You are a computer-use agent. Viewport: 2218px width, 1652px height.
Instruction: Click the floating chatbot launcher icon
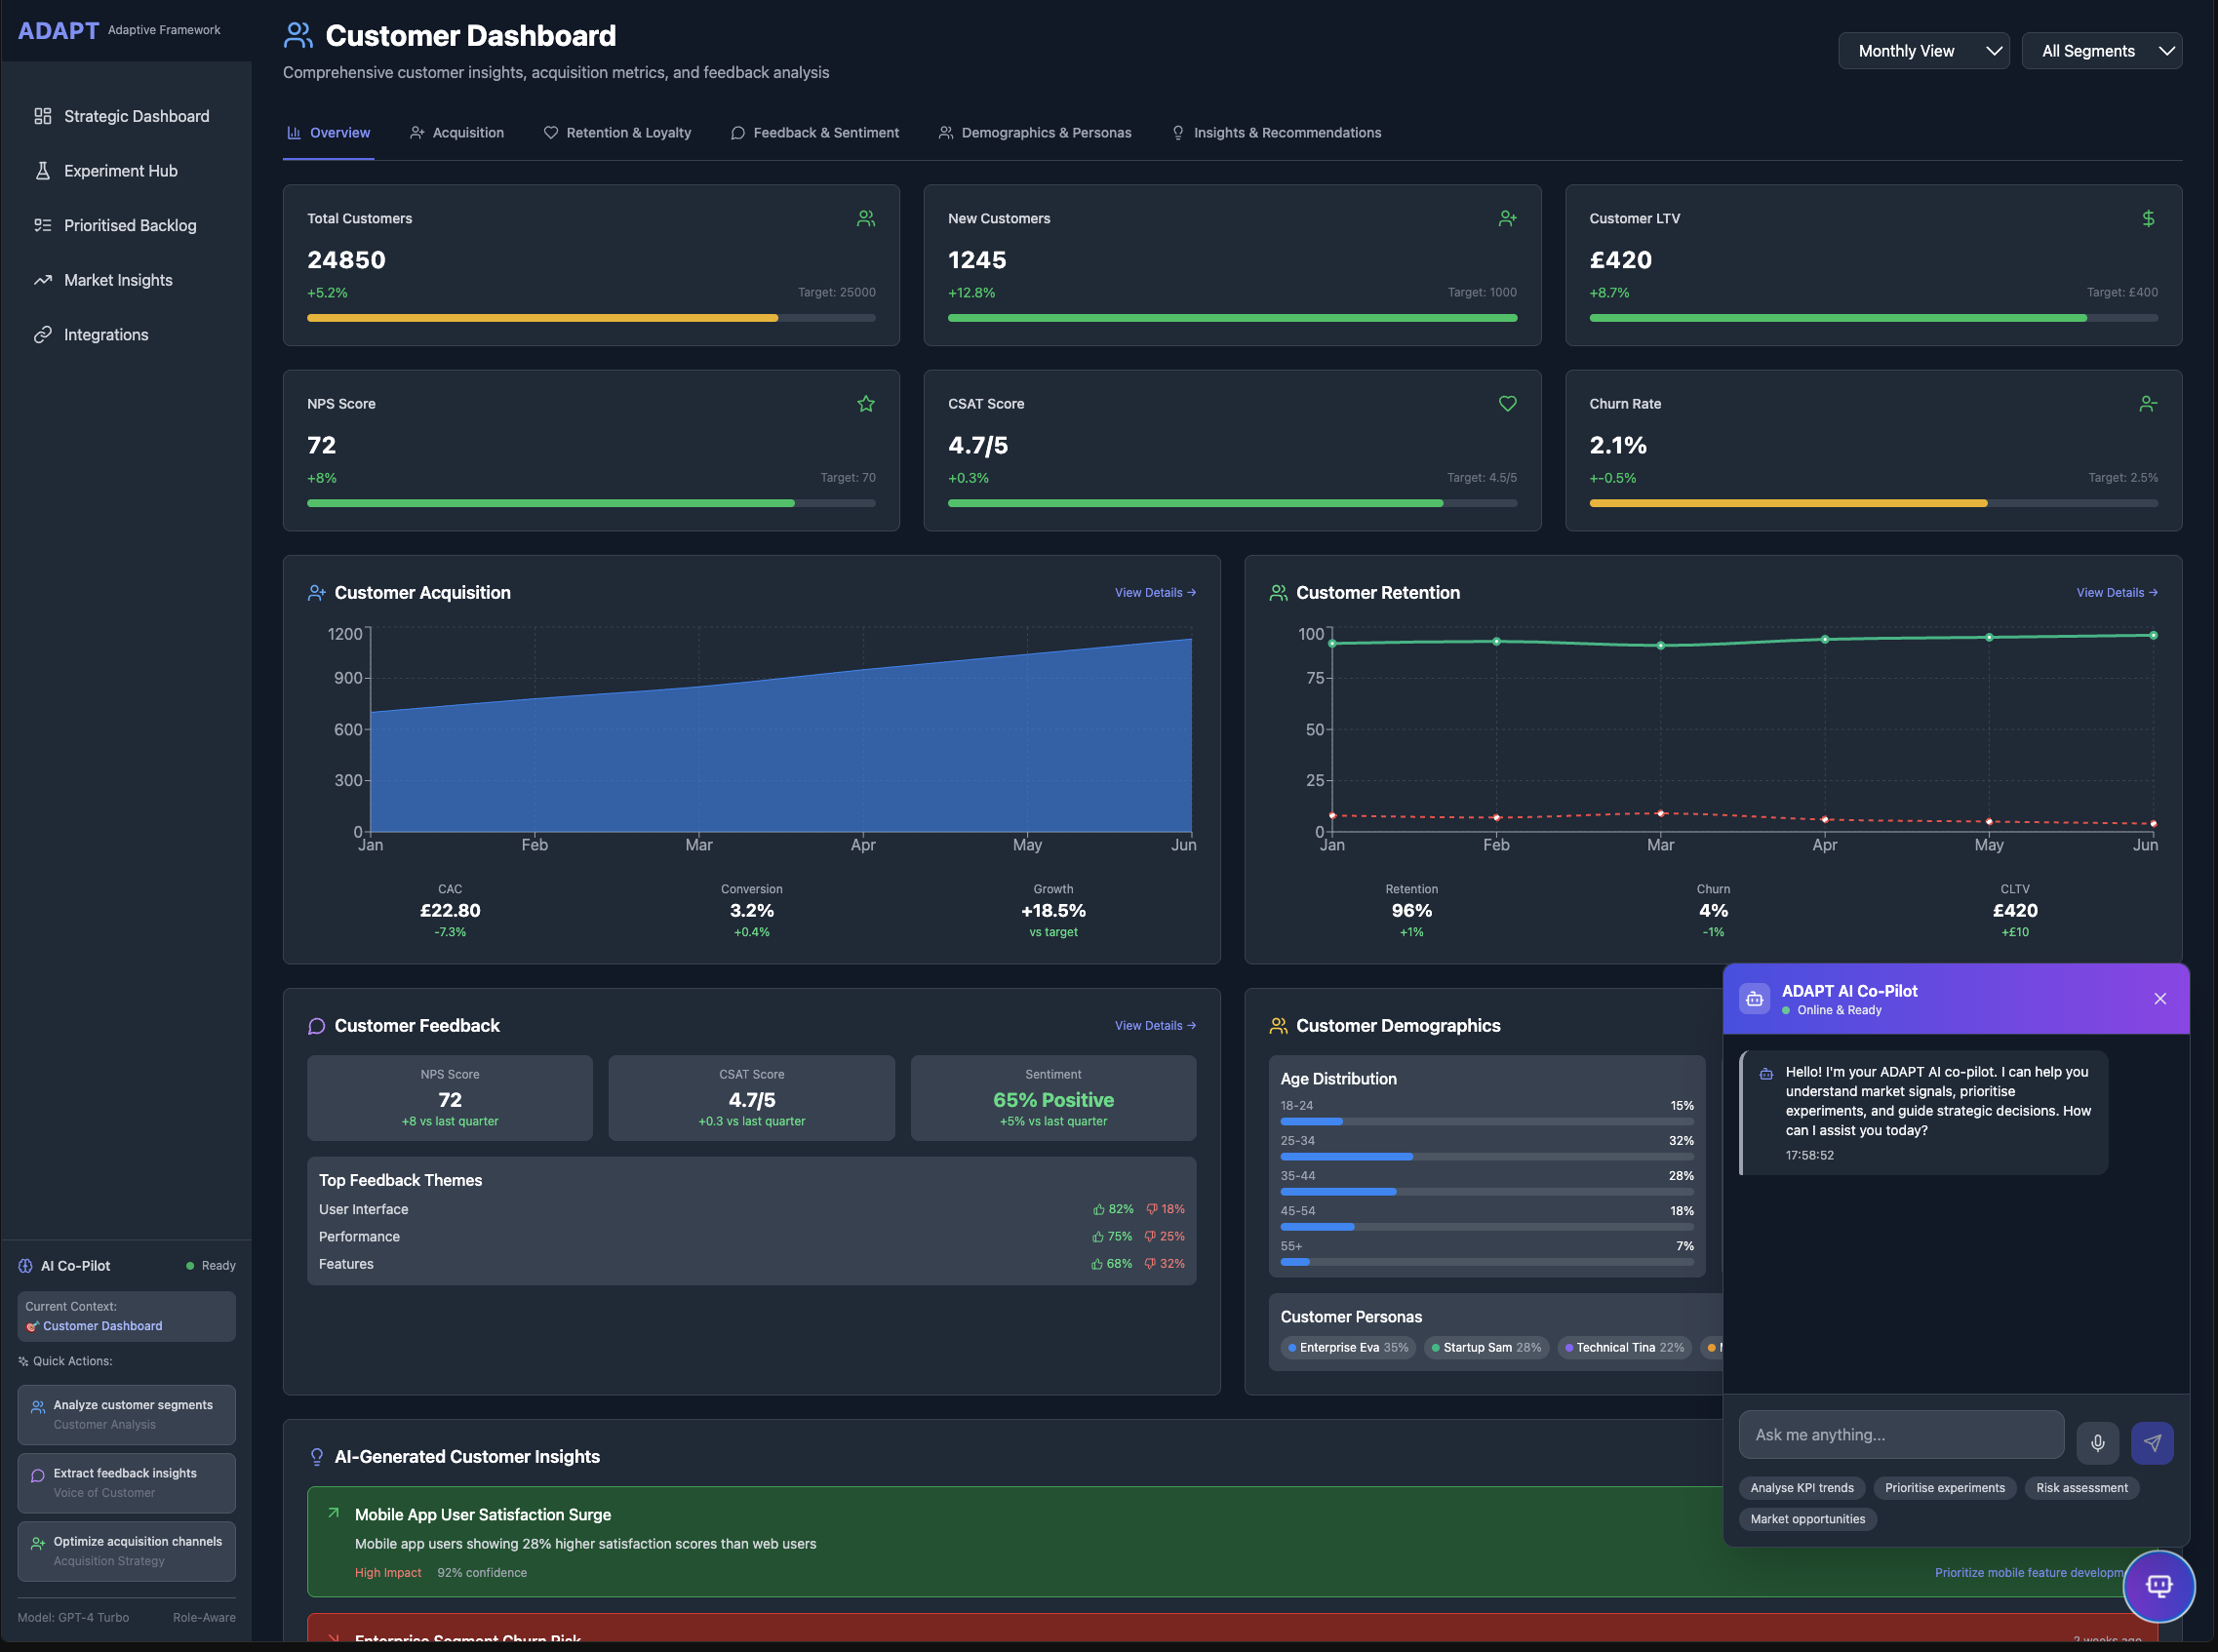coord(2158,1586)
